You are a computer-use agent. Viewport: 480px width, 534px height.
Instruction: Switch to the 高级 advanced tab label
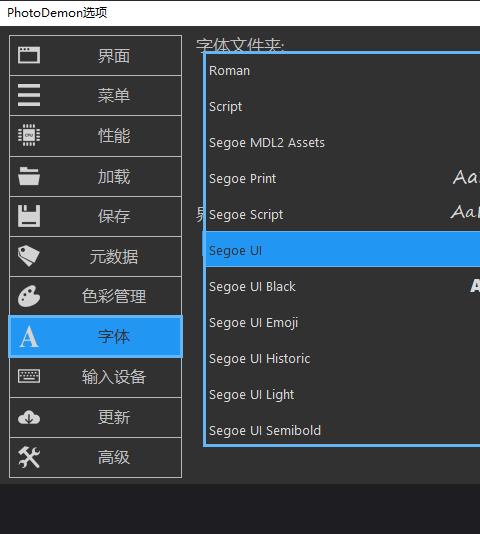(x=114, y=457)
